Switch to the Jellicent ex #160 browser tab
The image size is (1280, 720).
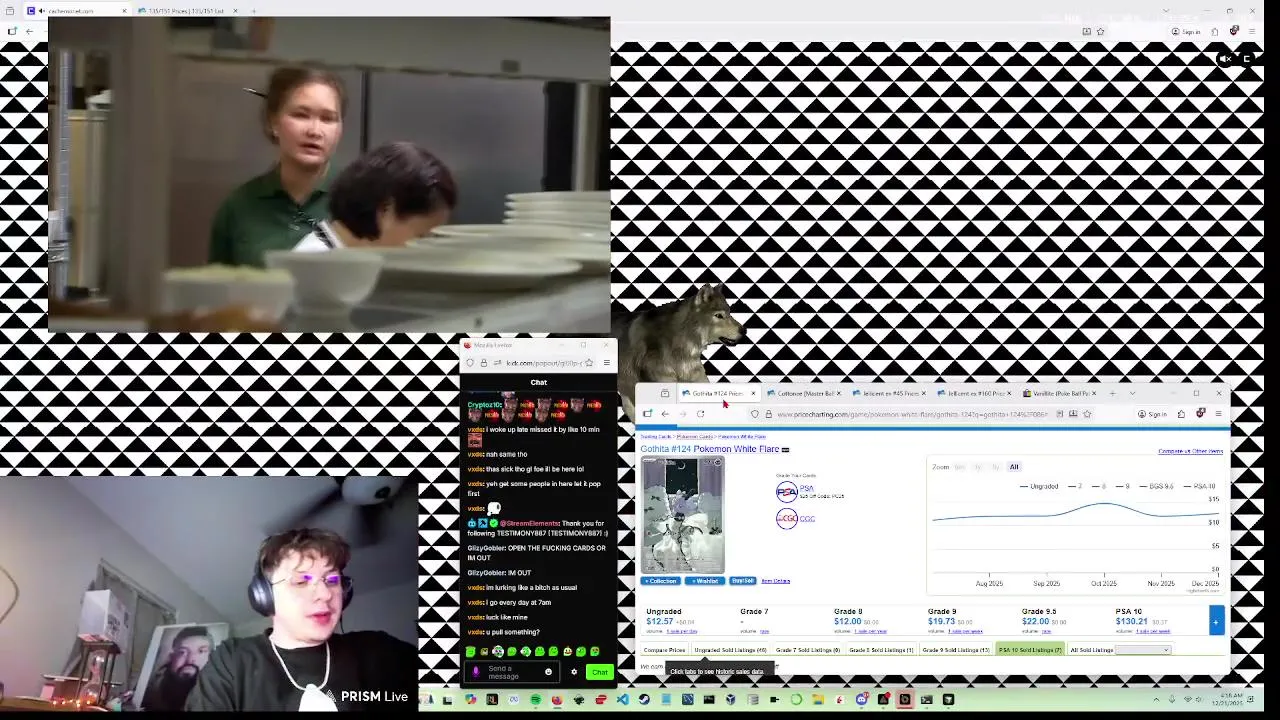[974, 393]
